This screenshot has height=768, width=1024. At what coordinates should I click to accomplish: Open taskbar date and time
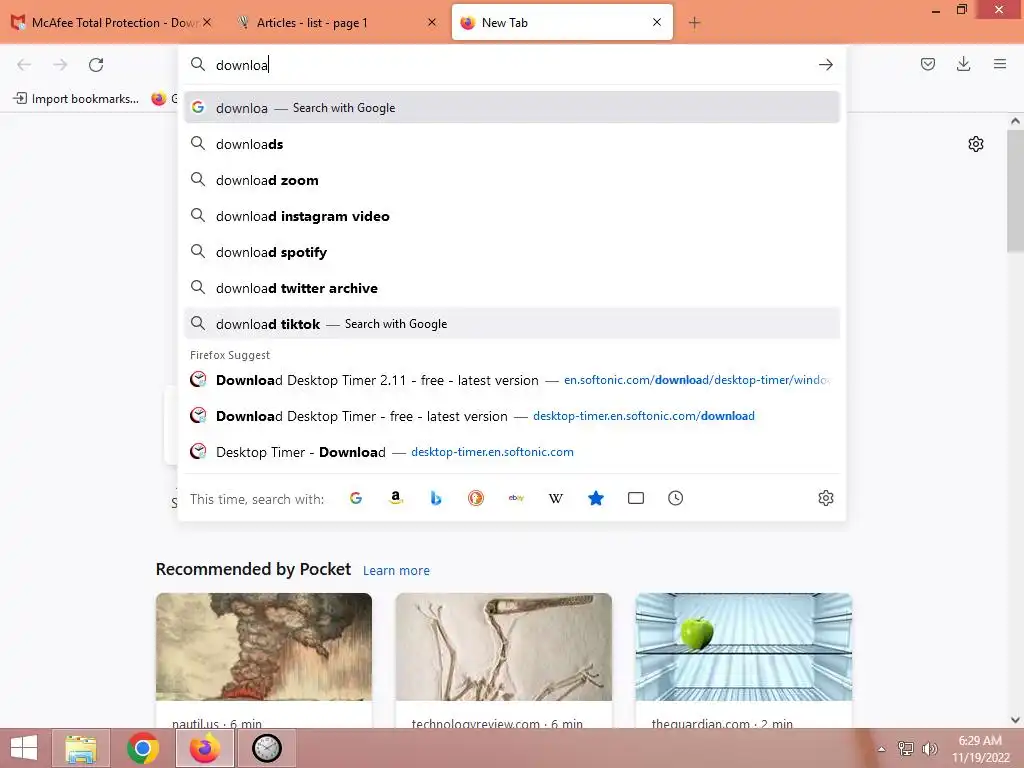980,749
